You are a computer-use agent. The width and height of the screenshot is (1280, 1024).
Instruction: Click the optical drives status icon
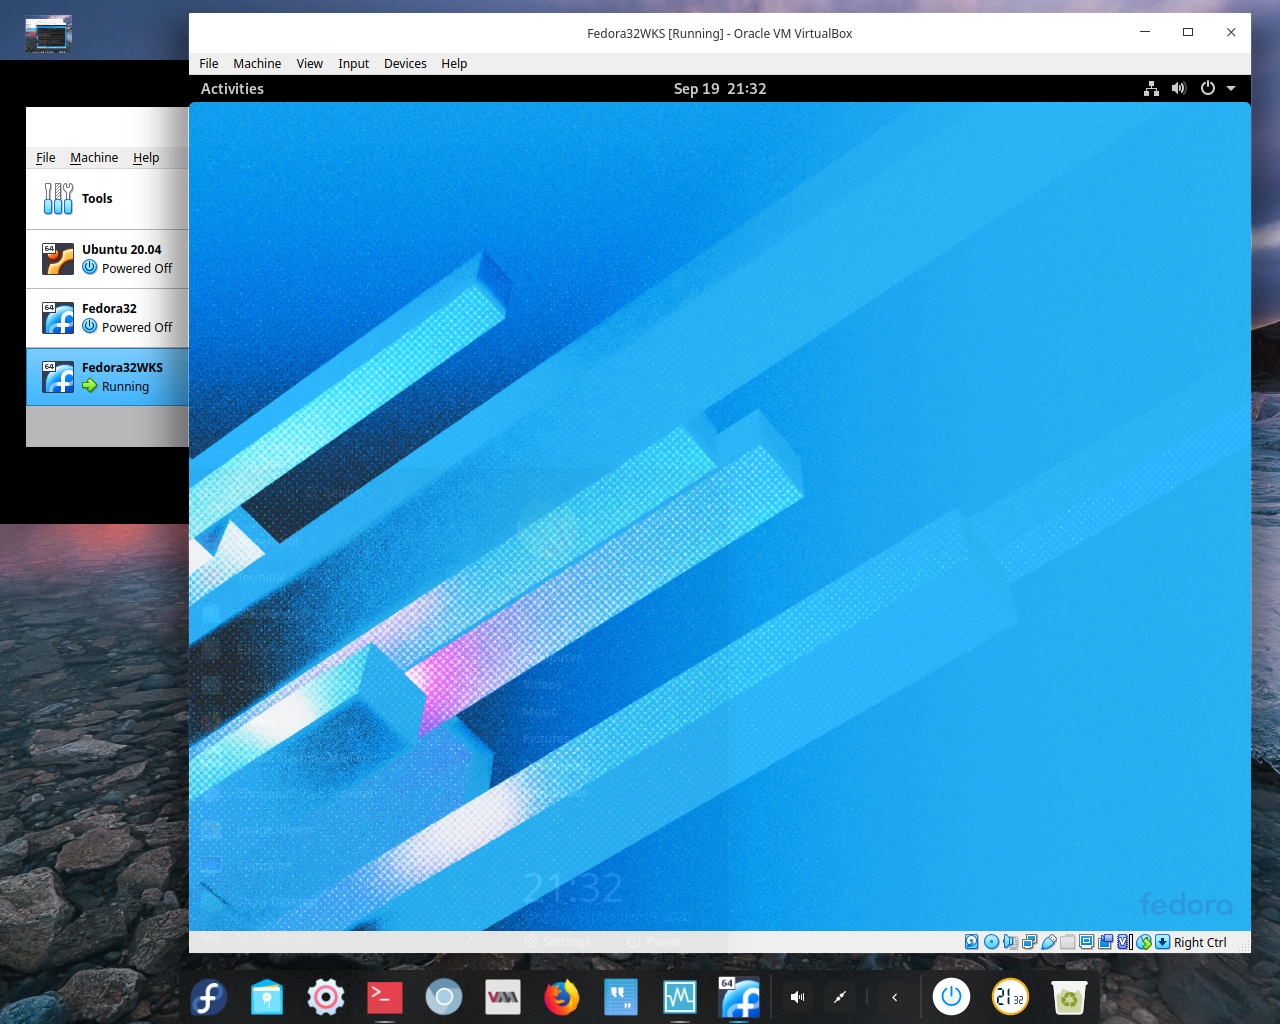point(991,942)
